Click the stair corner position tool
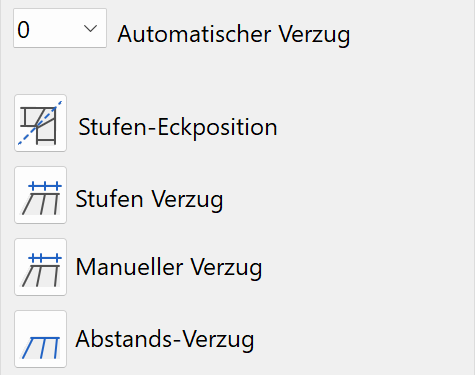Viewport: 475px width, 375px height. pyautogui.click(x=40, y=123)
